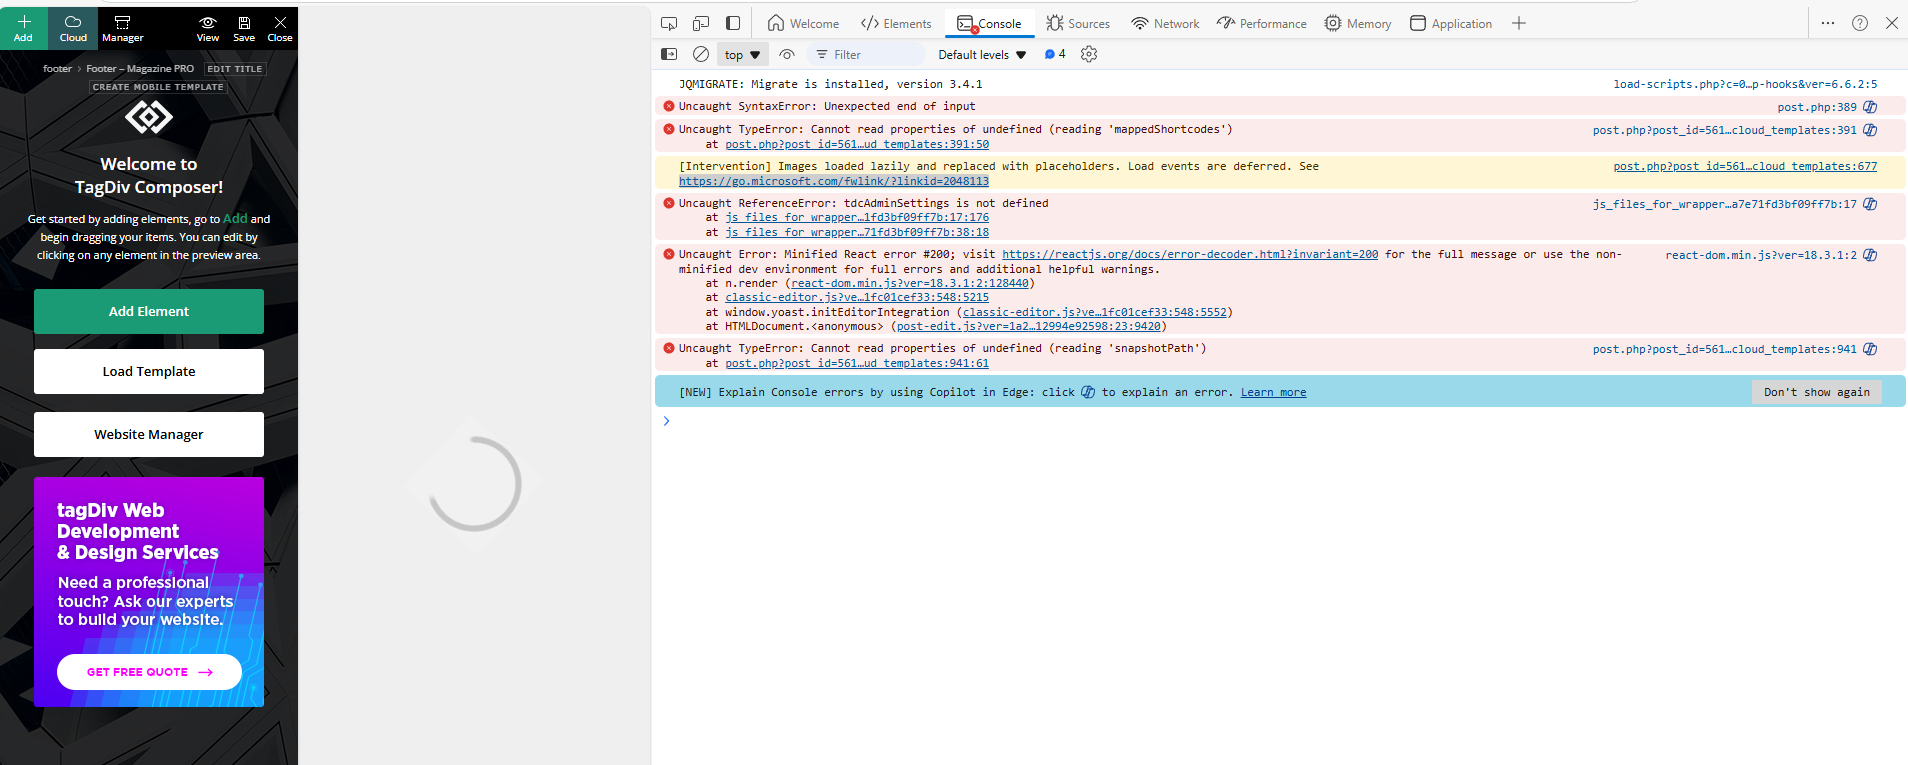Explain React error #200 with Copilot icon

tap(1870, 255)
